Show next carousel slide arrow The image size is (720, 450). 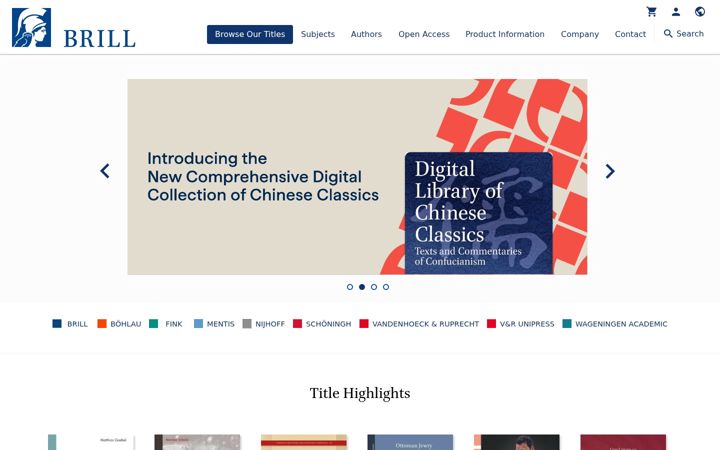tap(610, 171)
